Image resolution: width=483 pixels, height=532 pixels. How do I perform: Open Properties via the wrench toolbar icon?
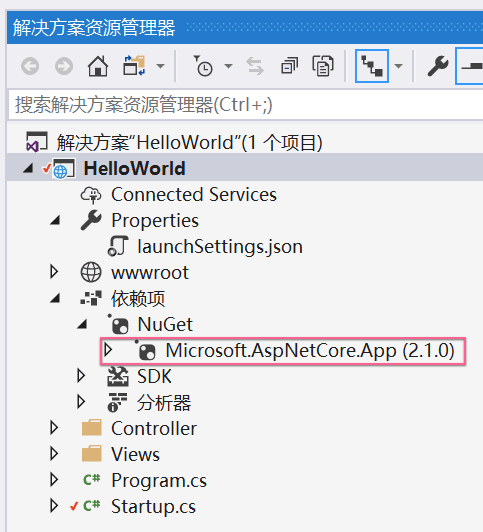tap(438, 66)
